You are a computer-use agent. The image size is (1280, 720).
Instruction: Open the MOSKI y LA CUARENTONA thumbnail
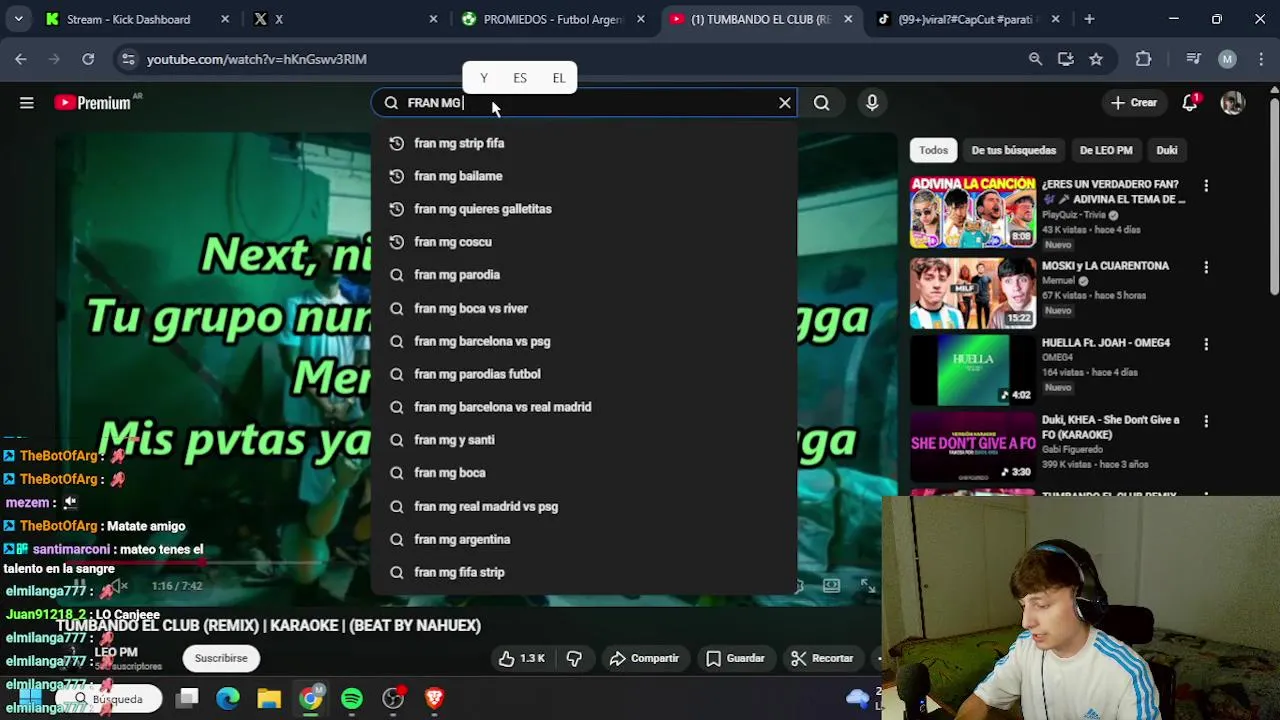973,293
